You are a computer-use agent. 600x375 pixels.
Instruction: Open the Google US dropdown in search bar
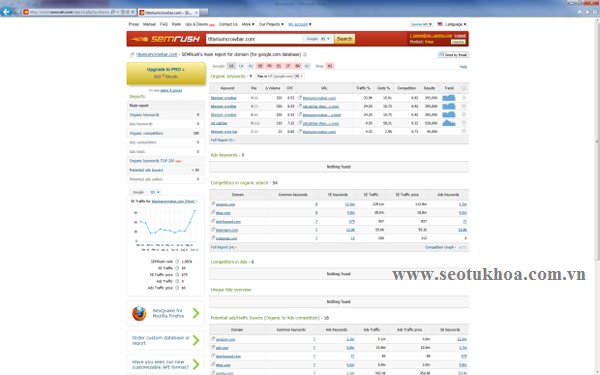pos(318,39)
